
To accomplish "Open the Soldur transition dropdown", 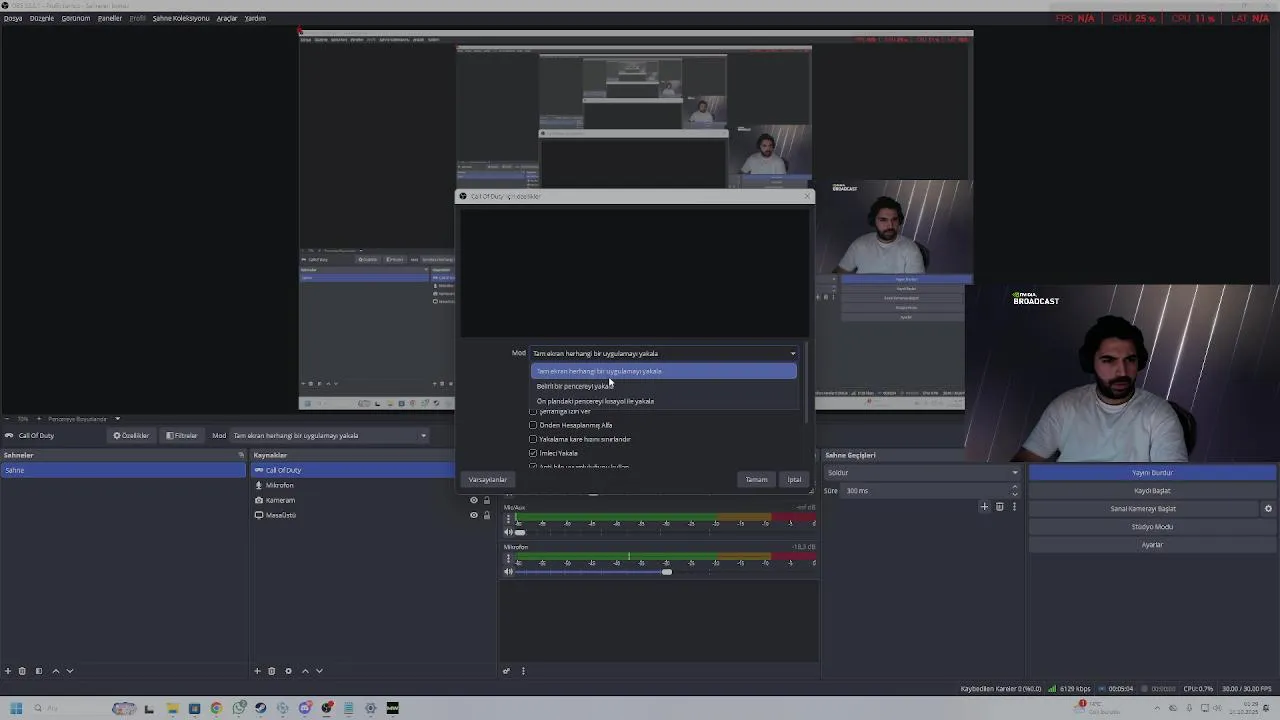I will pyautogui.click(x=922, y=472).
